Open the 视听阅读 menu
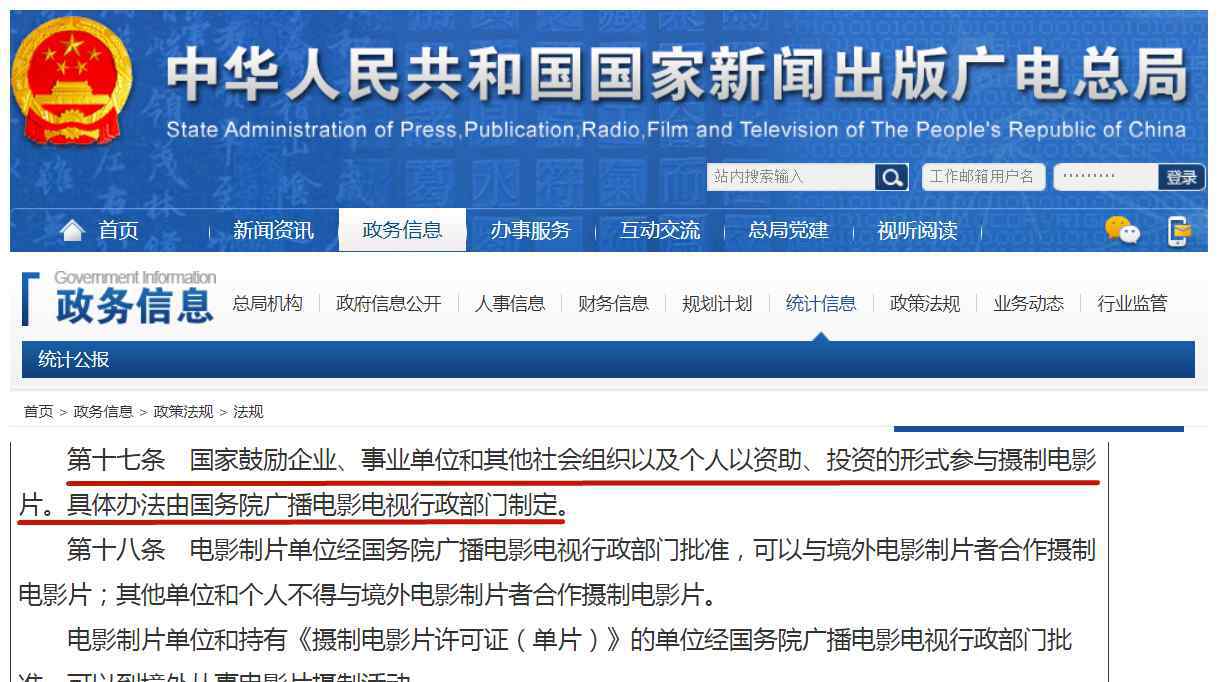 pos(917,231)
